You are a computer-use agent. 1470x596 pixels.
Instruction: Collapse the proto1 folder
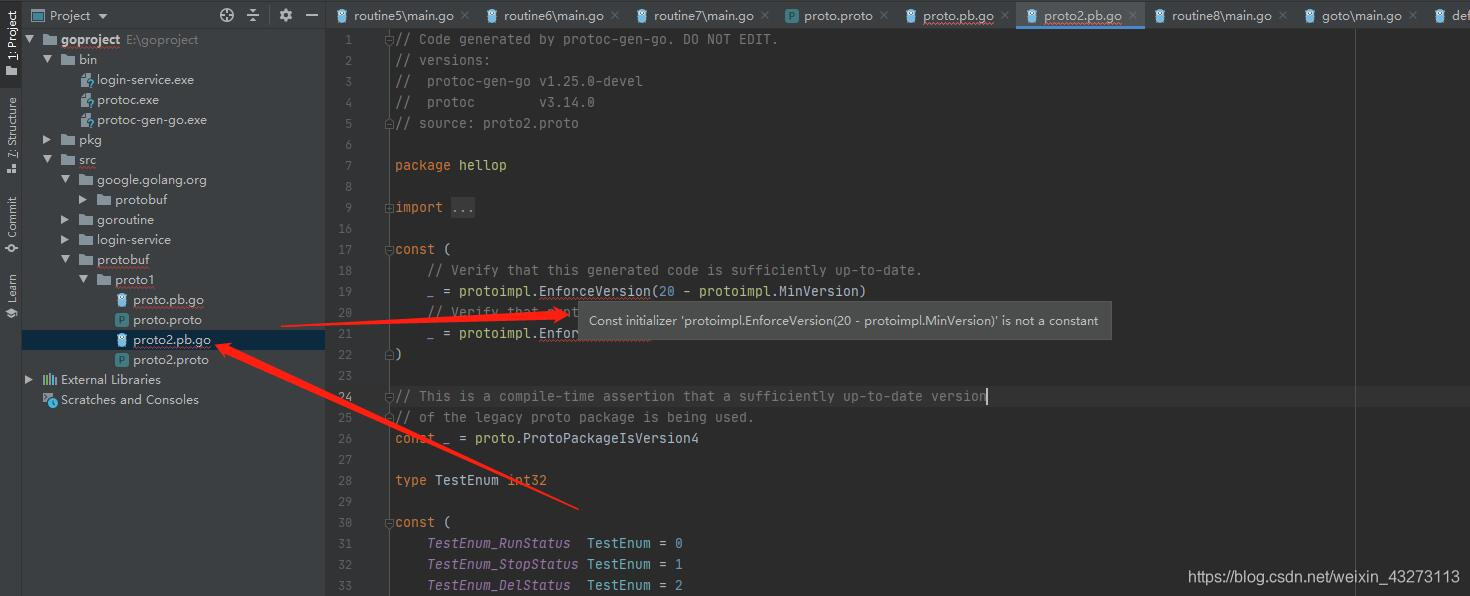pyautogui.click(x=83, y=280)
